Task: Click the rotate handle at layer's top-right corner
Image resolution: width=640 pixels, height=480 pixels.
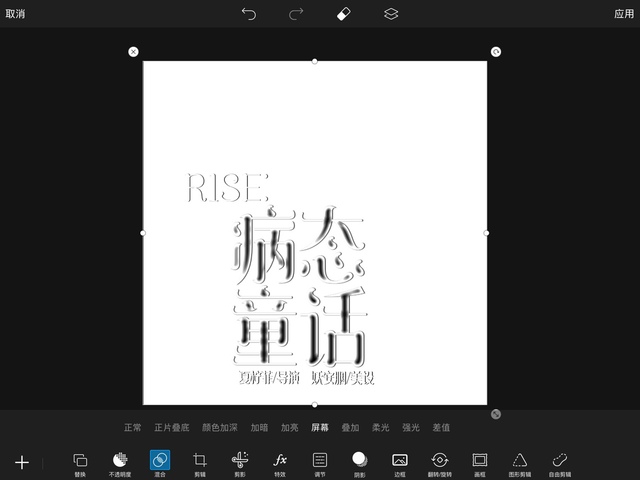Action: click(x=496, y=52)
